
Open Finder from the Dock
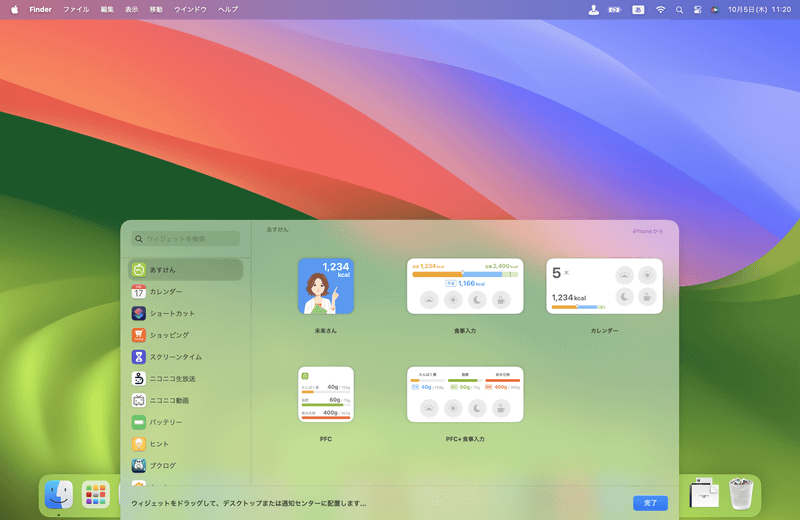pyautogui.click(x=59, y=494)
